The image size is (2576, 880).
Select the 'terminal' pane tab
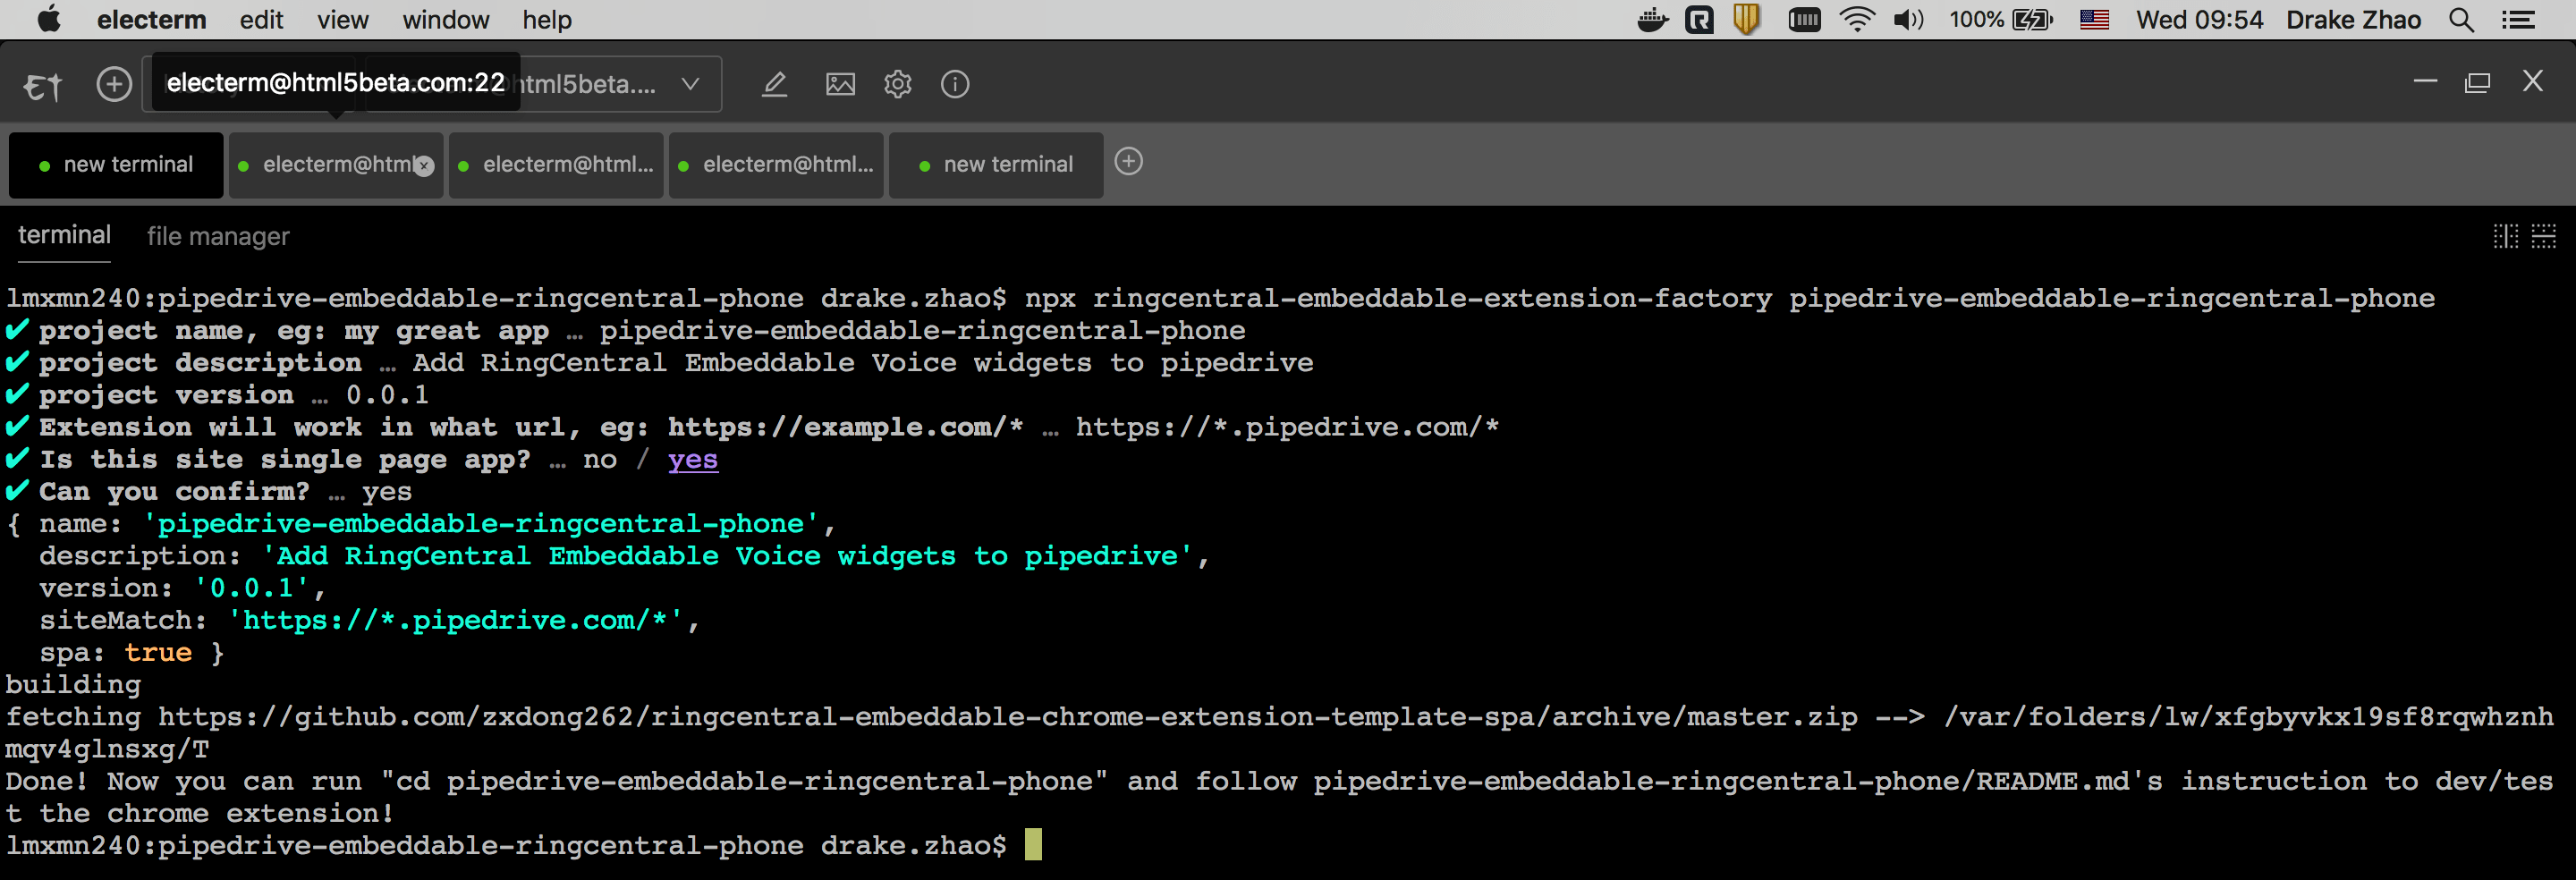coord(64,236)
